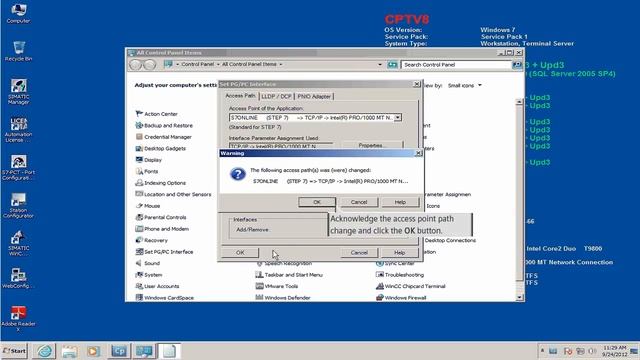The image size is (640, 360).
Task: Click the All Control Panel Items breadcrumb
Action: pos(249,64)
